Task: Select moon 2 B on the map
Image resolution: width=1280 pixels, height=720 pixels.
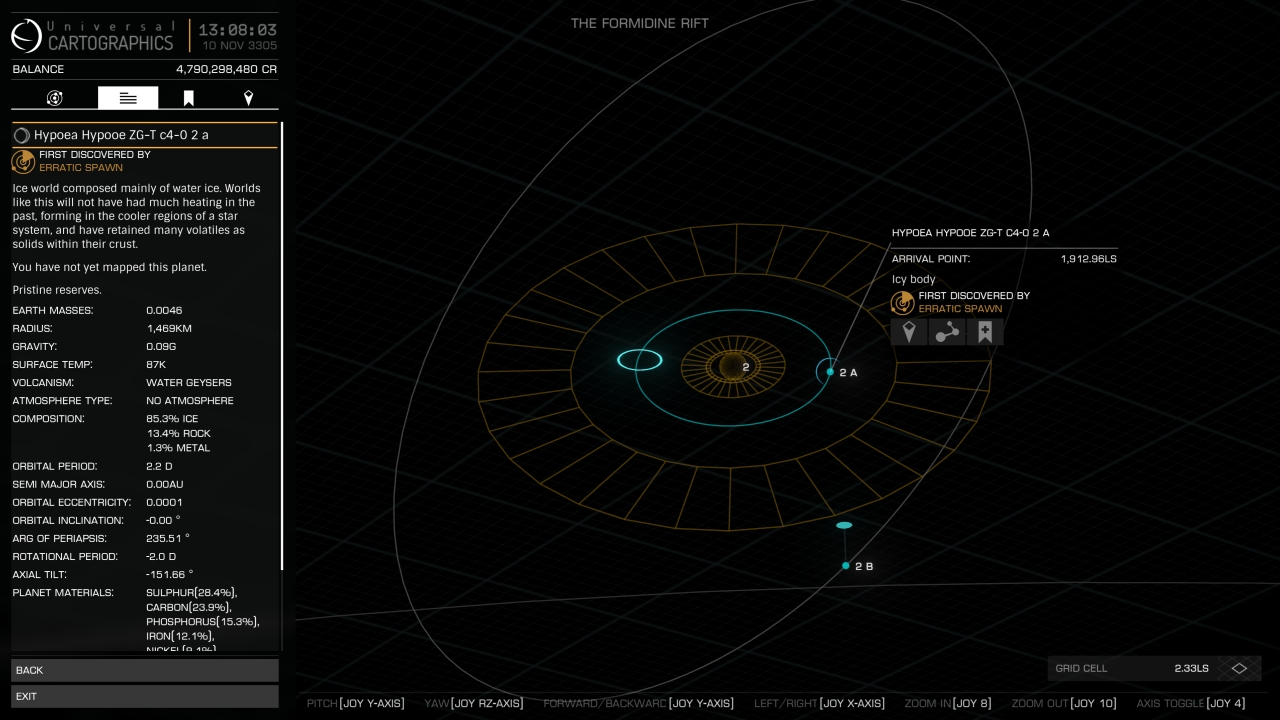Action: tap(845, 566)
